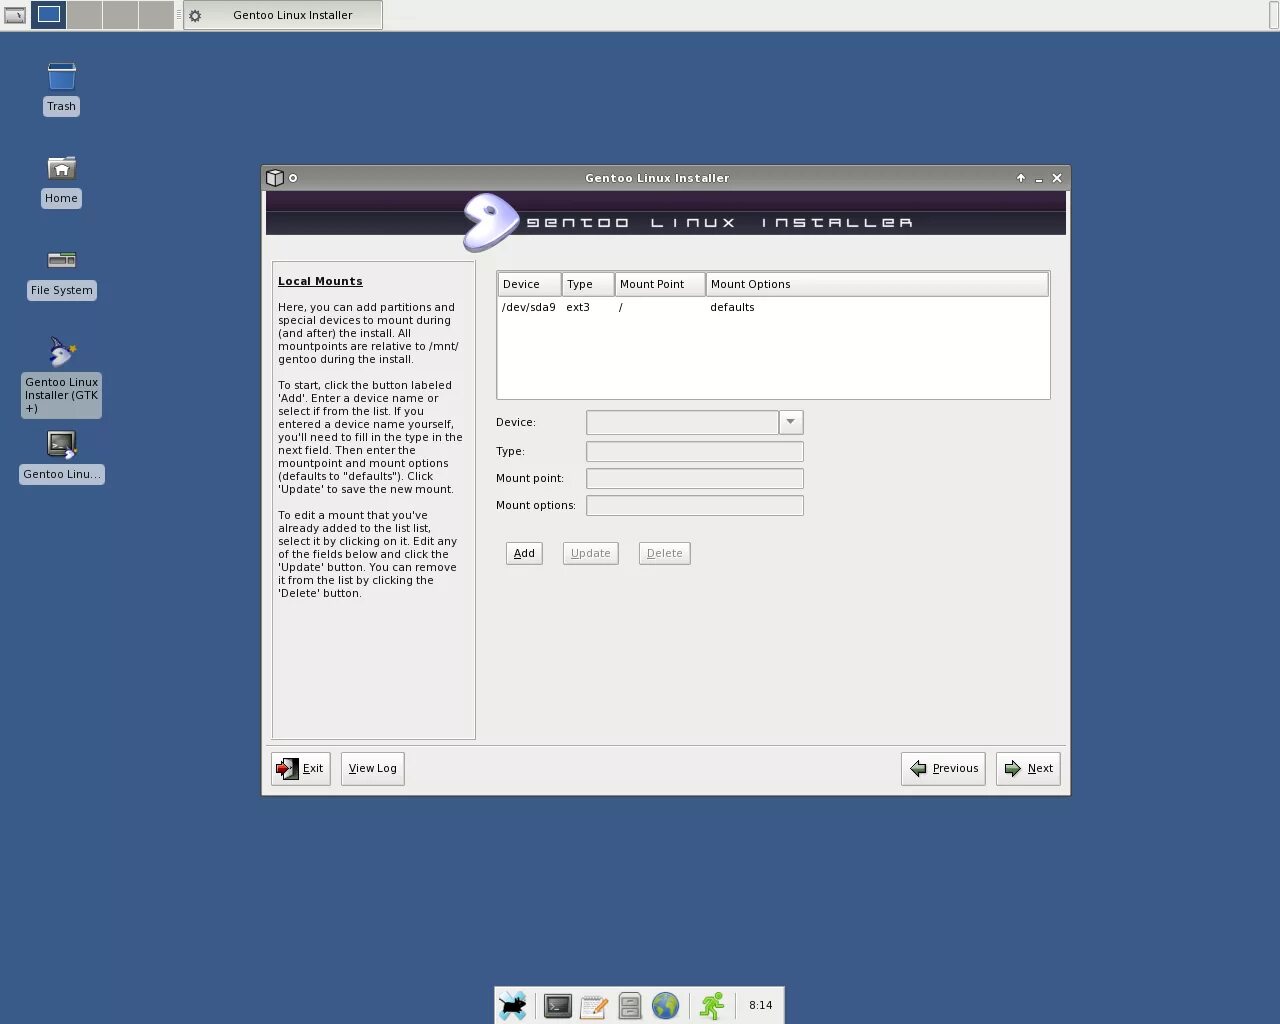Image resolution: width=1280 pixels, height=1024 pixels.
Task: Click the green running-man logout icon
Action: click(711, 1005)
